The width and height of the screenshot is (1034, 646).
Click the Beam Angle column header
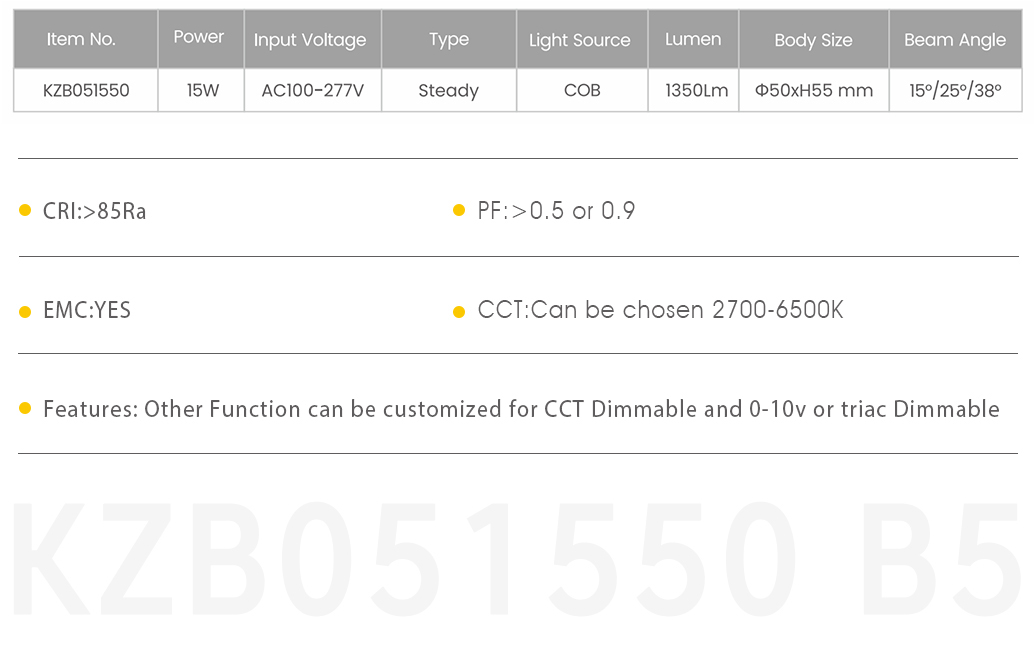(x=956, y=39)
